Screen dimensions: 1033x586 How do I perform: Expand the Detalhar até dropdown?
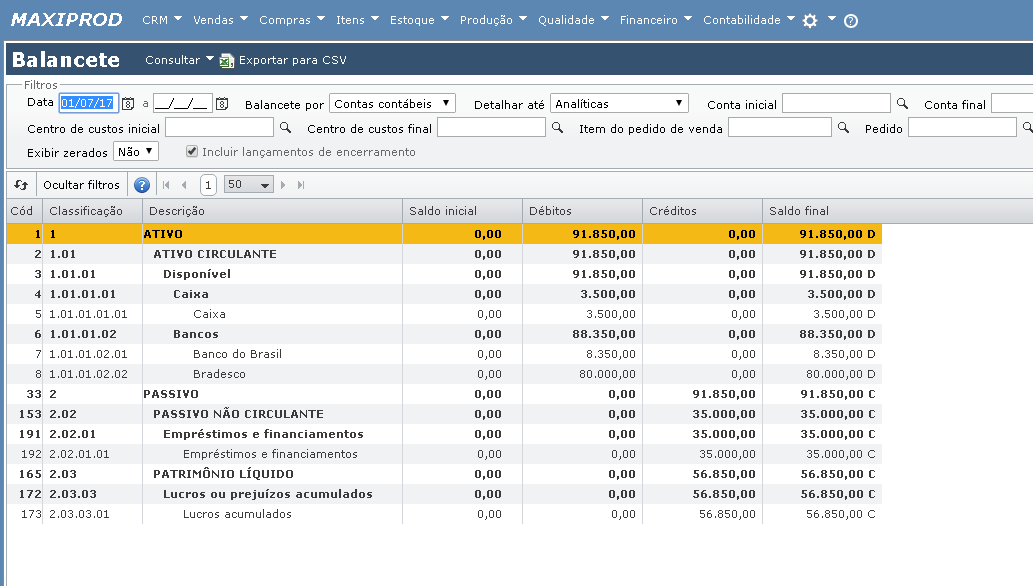619,104
